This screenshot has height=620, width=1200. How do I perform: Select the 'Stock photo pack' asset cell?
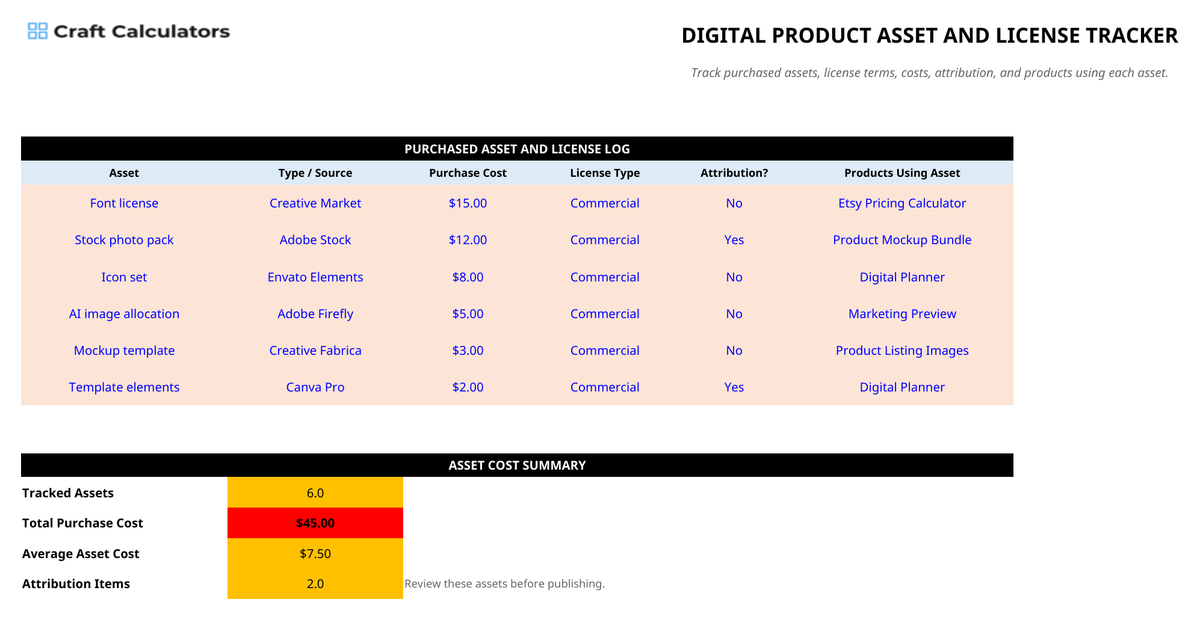(x=124, y=240)
